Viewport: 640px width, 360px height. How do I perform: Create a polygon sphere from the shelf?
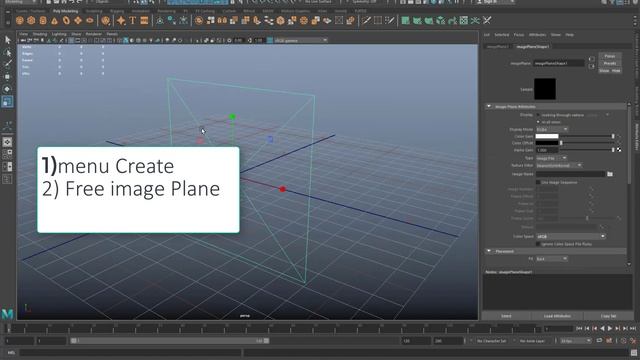coord(20,20)
